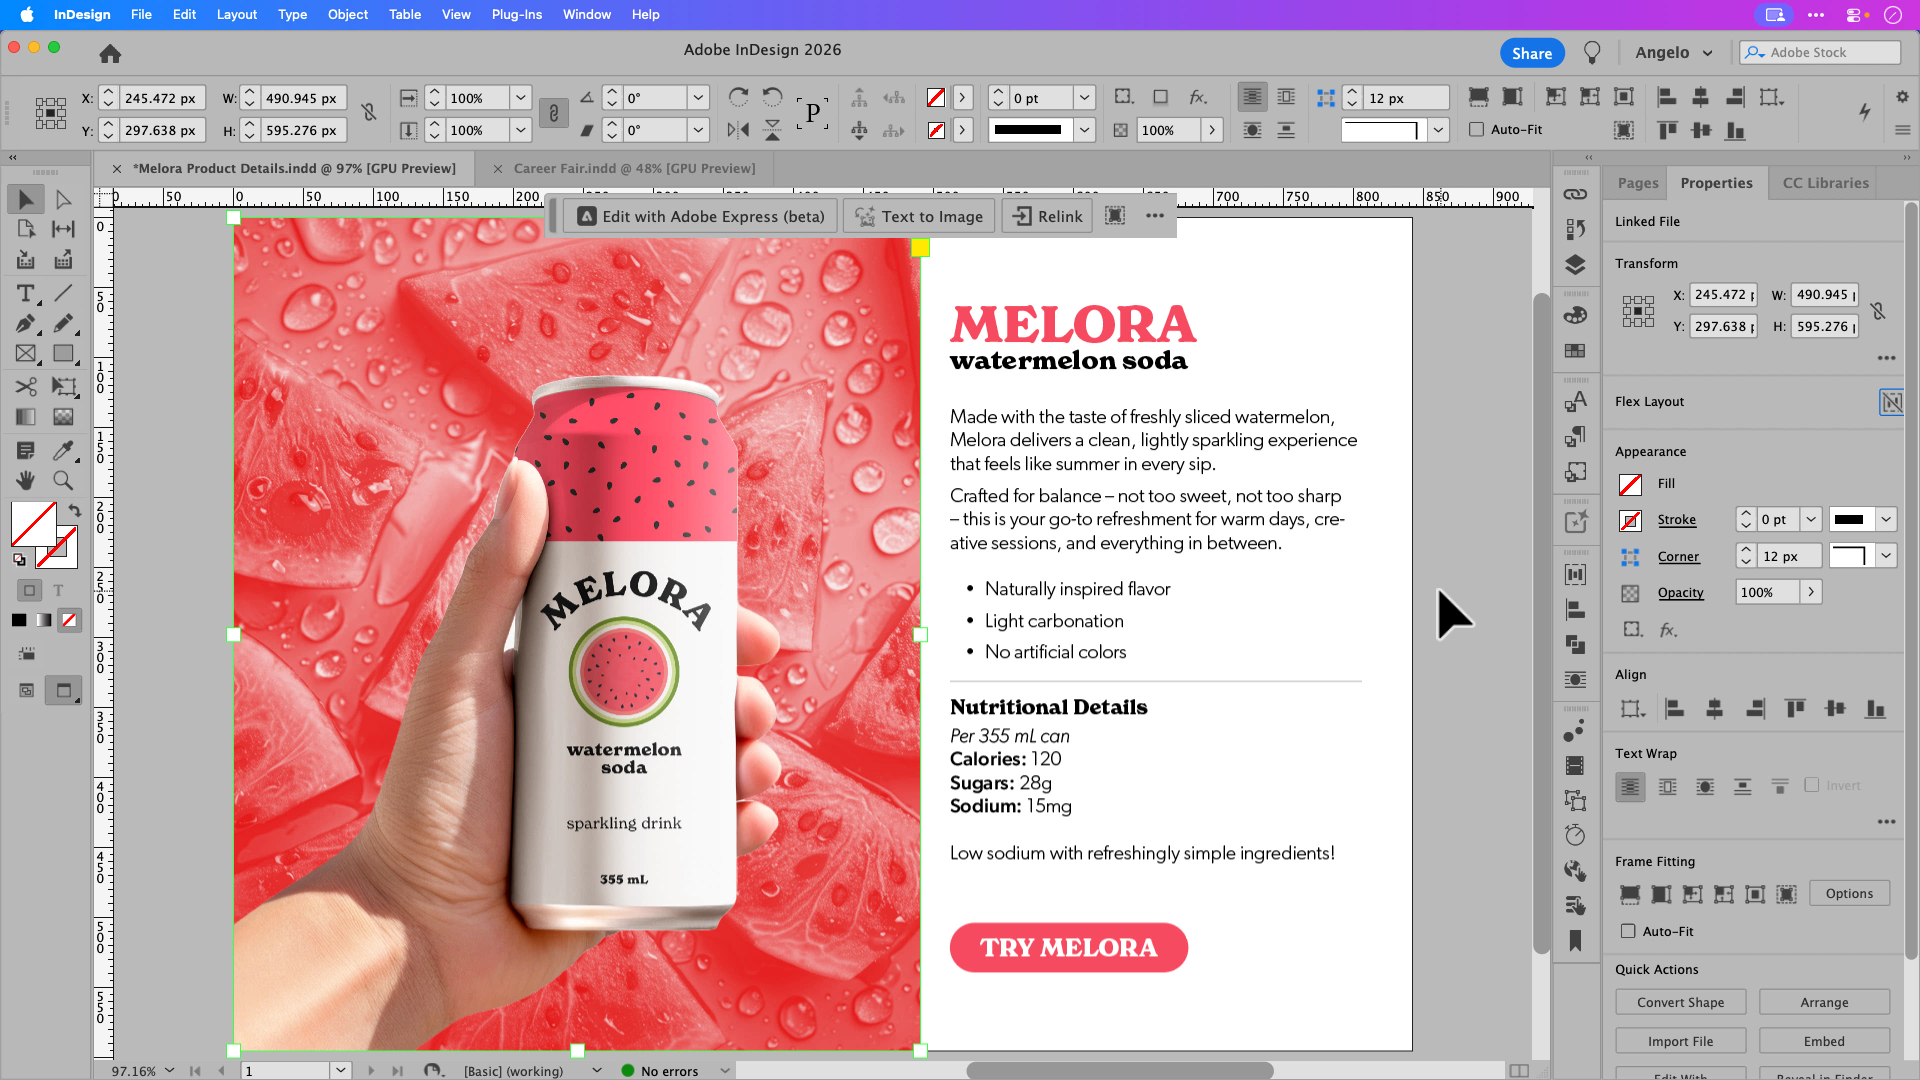Click the horizontal scrollbar at bottom
The image size is (1920, 1080).
click(x=1119, y=1070)
